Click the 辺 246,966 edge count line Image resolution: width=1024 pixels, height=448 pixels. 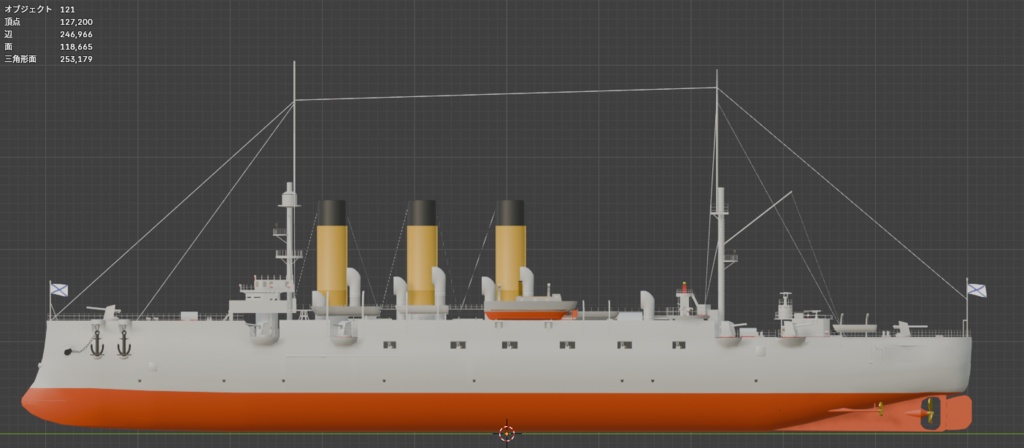48,35
